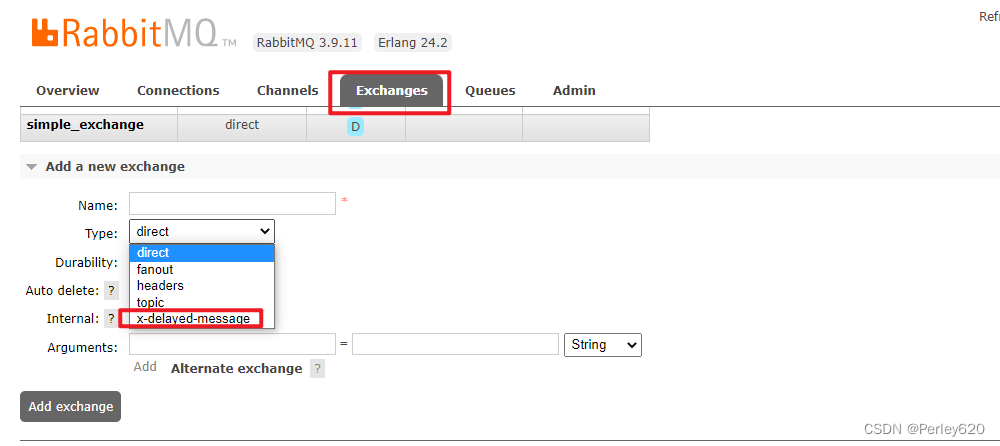
Task: Click the RabbitMQ 3.9.11 version label
Action: 307,43
